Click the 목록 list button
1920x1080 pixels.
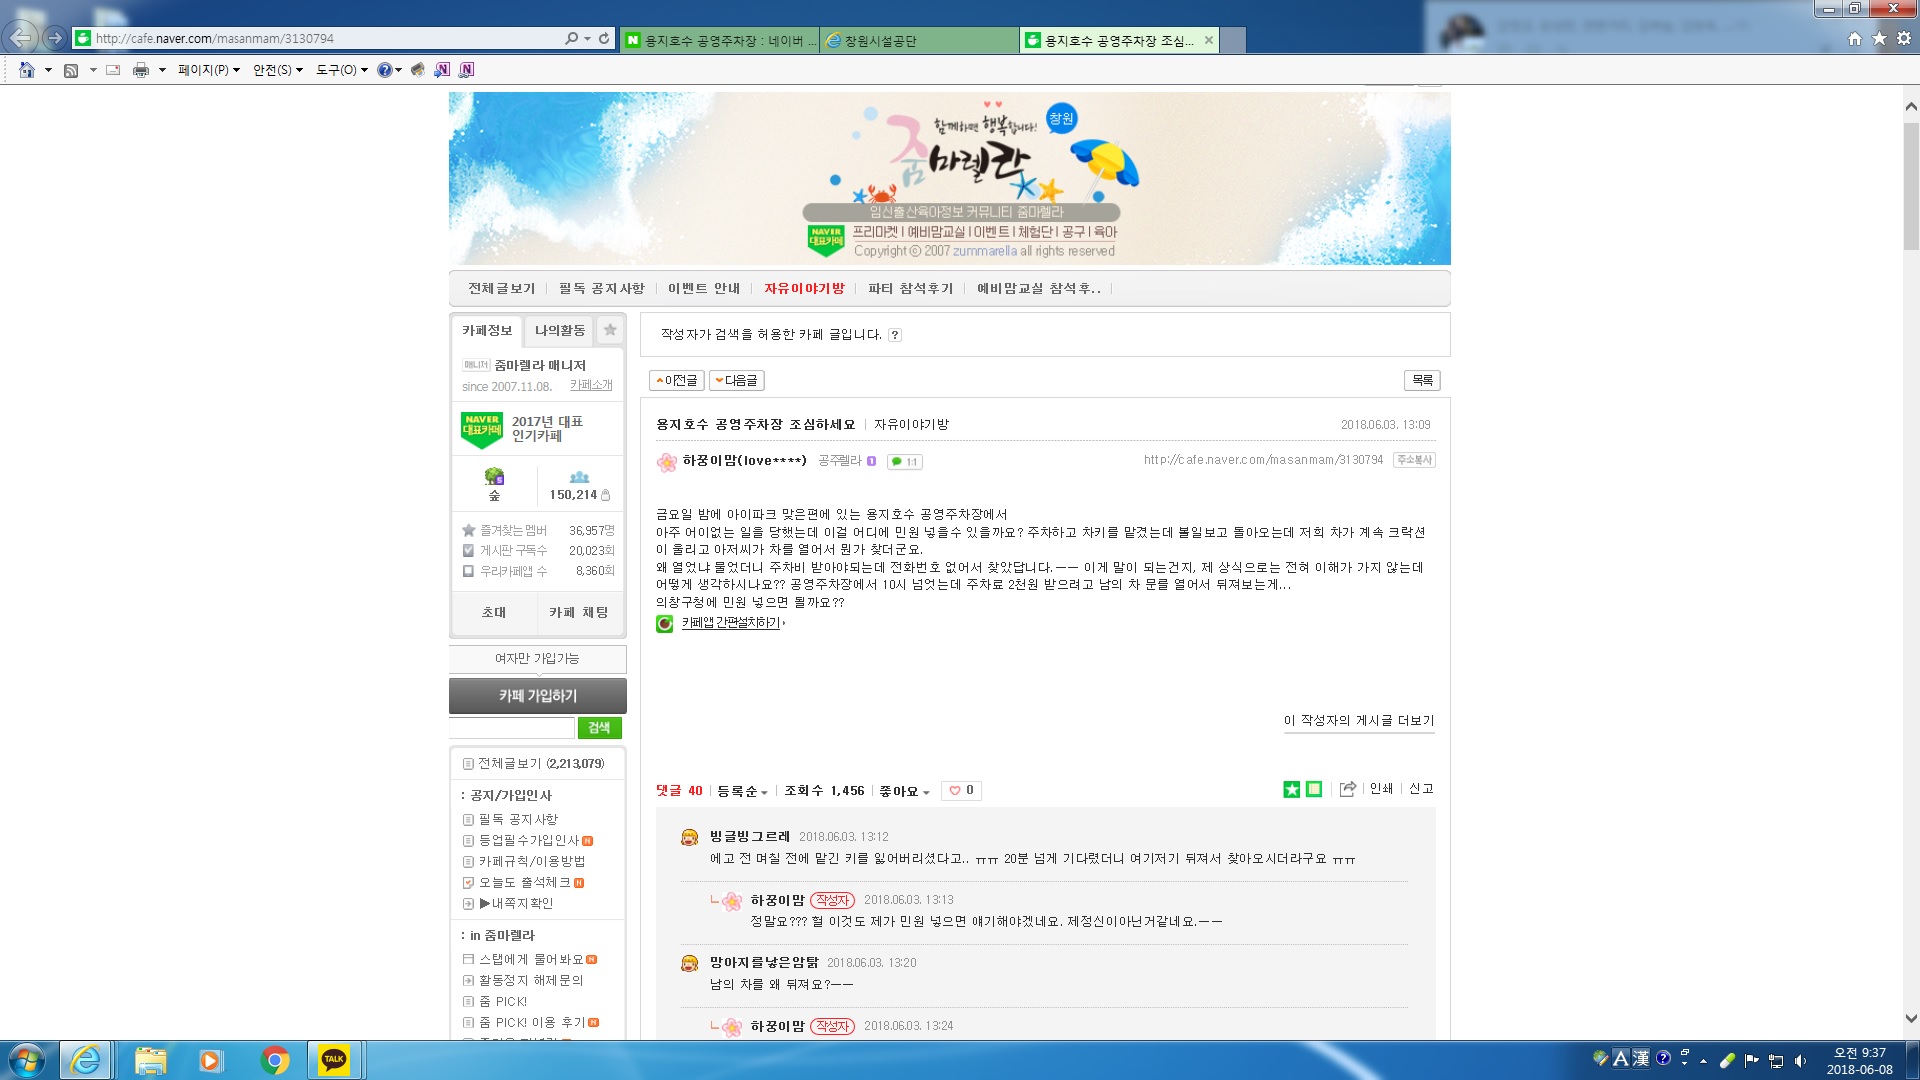[1422, 380]
